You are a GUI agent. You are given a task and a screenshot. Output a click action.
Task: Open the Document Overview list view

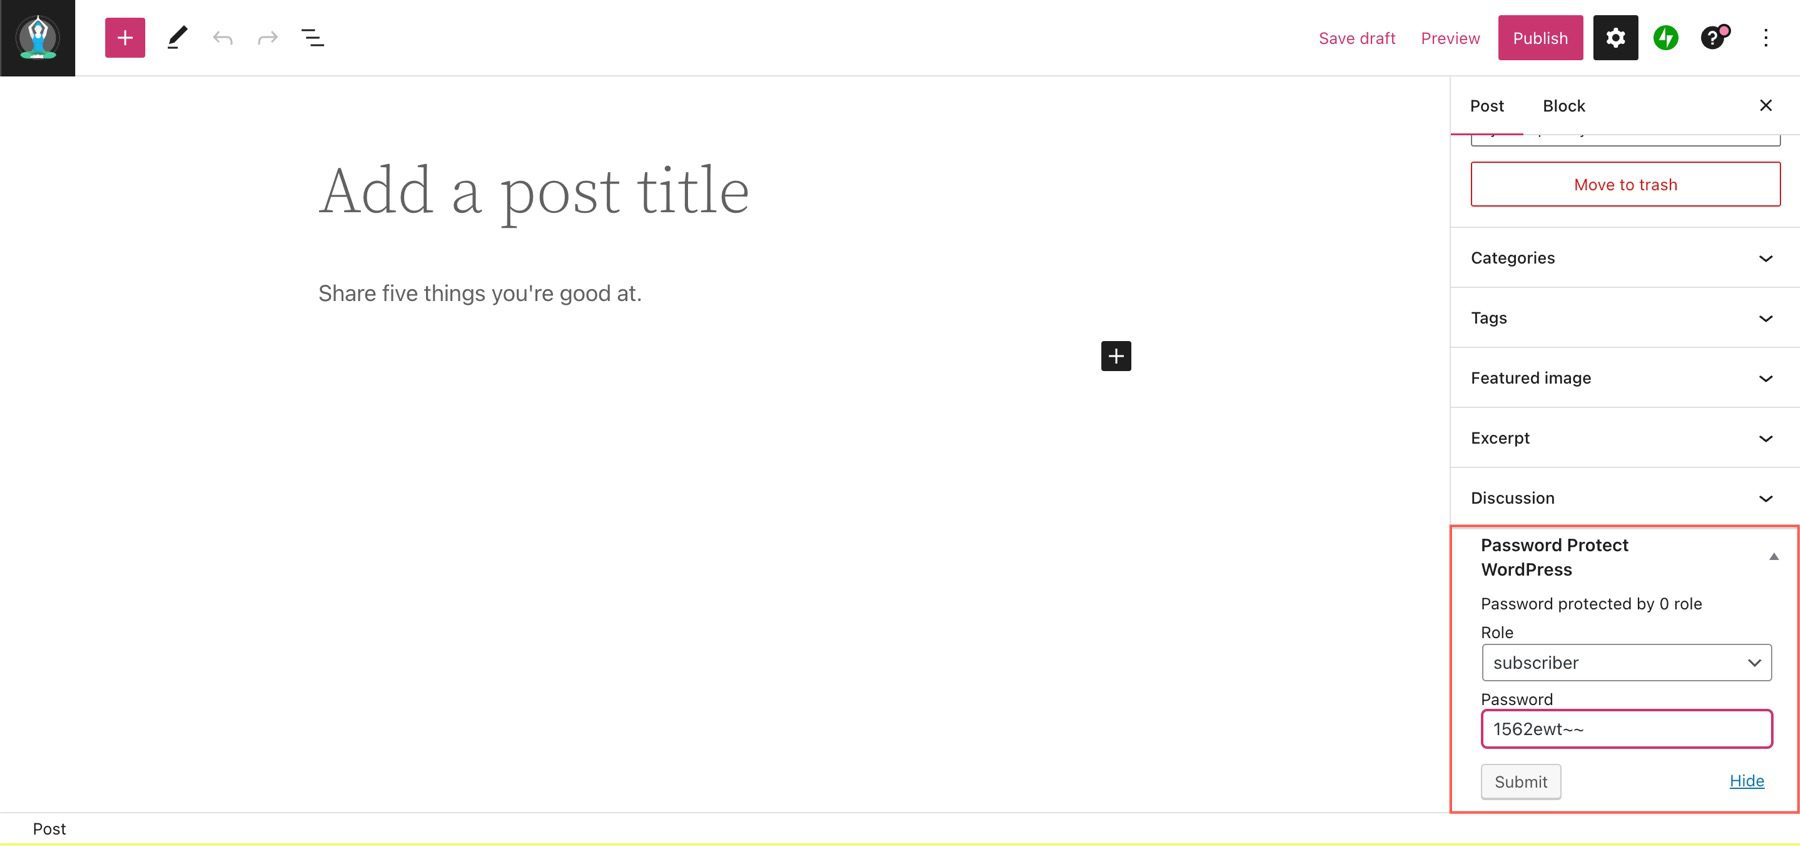click(x=312, y=37)
